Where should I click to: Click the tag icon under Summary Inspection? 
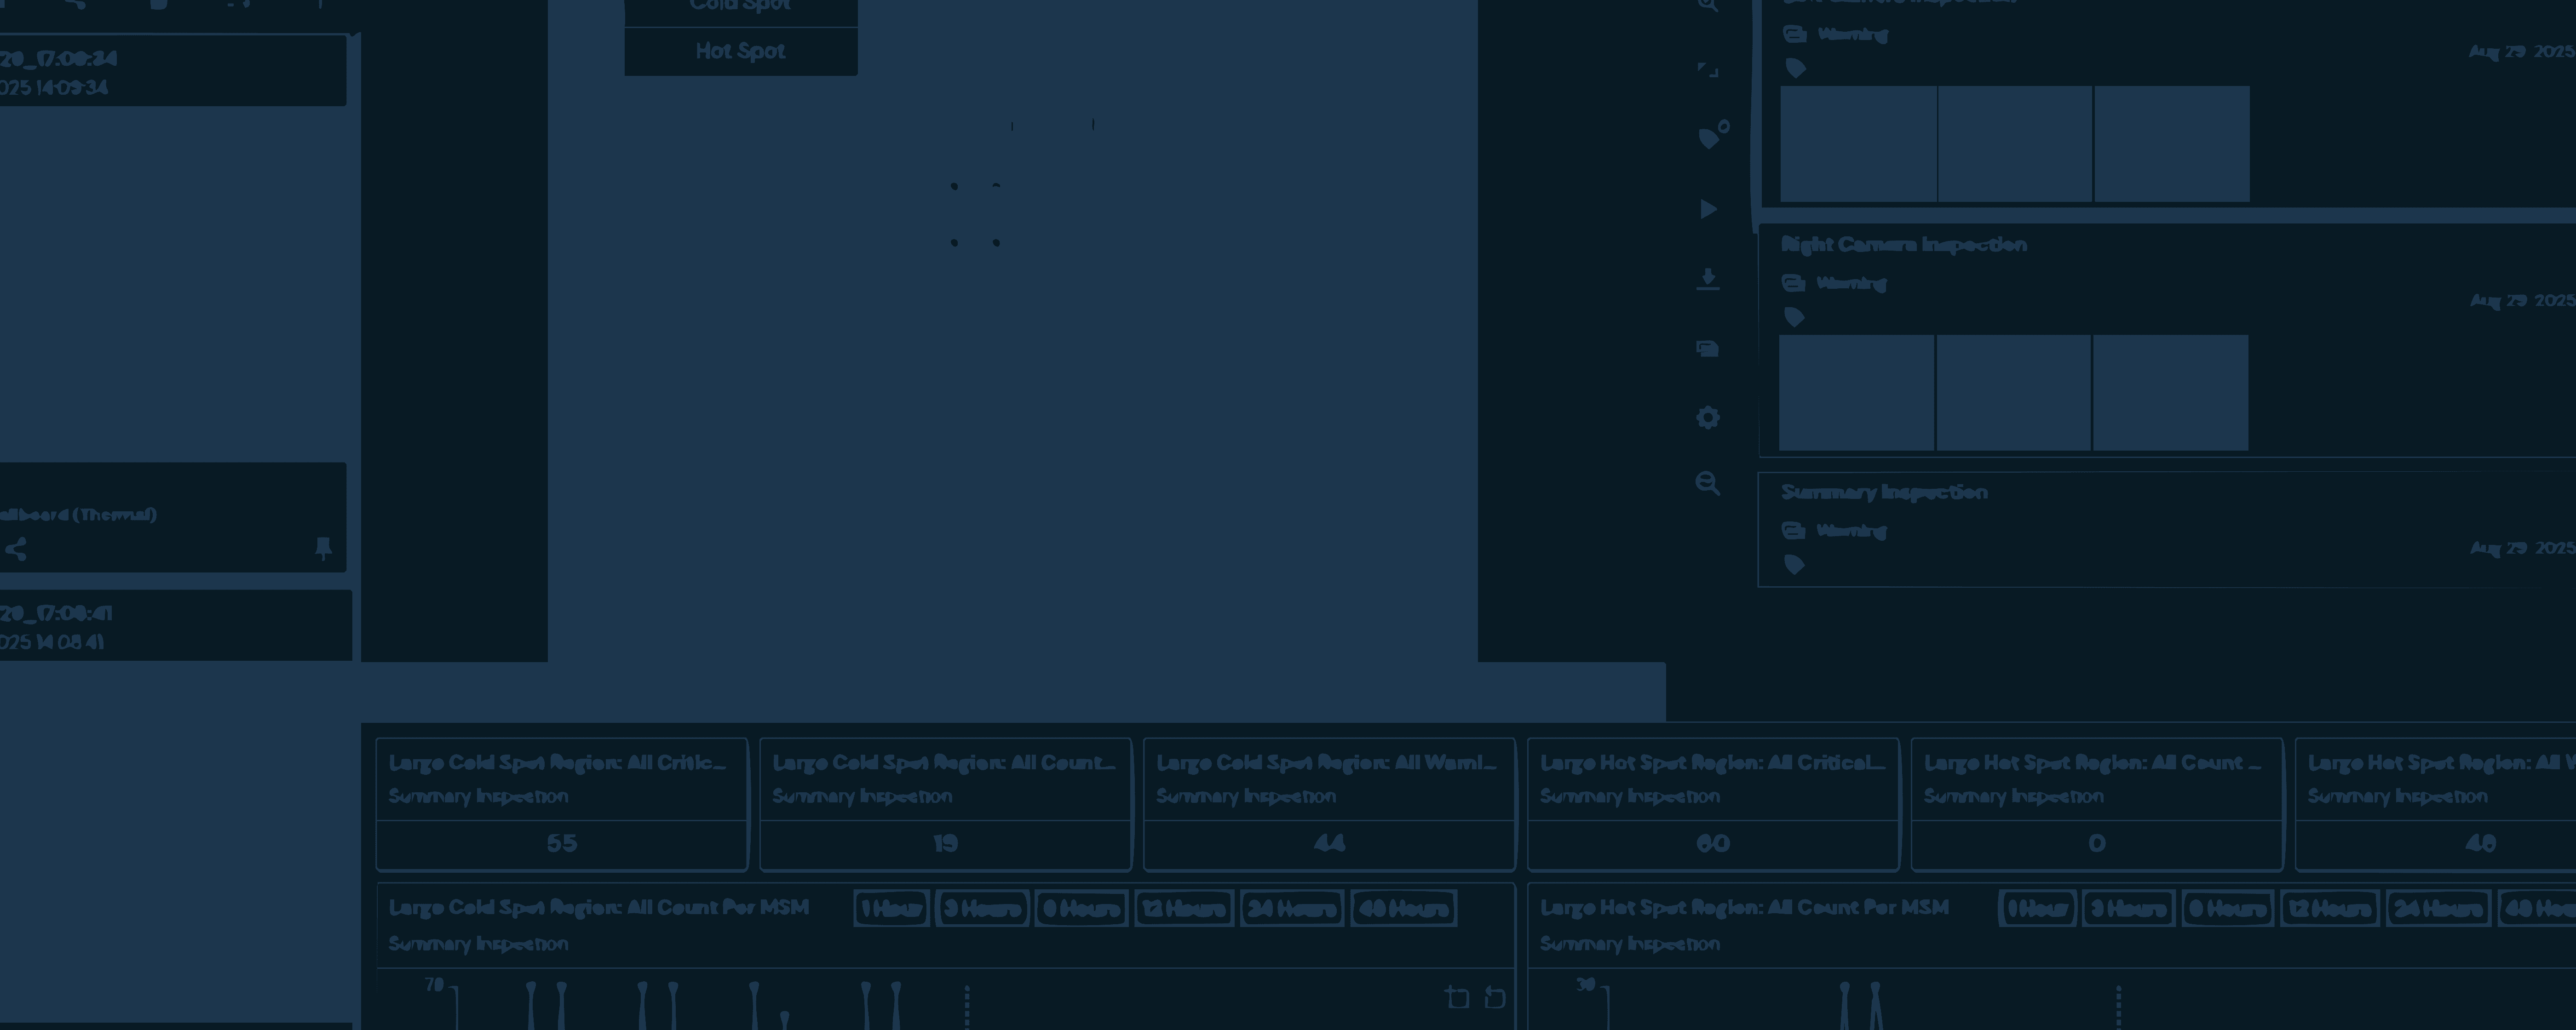(1795, 565)
